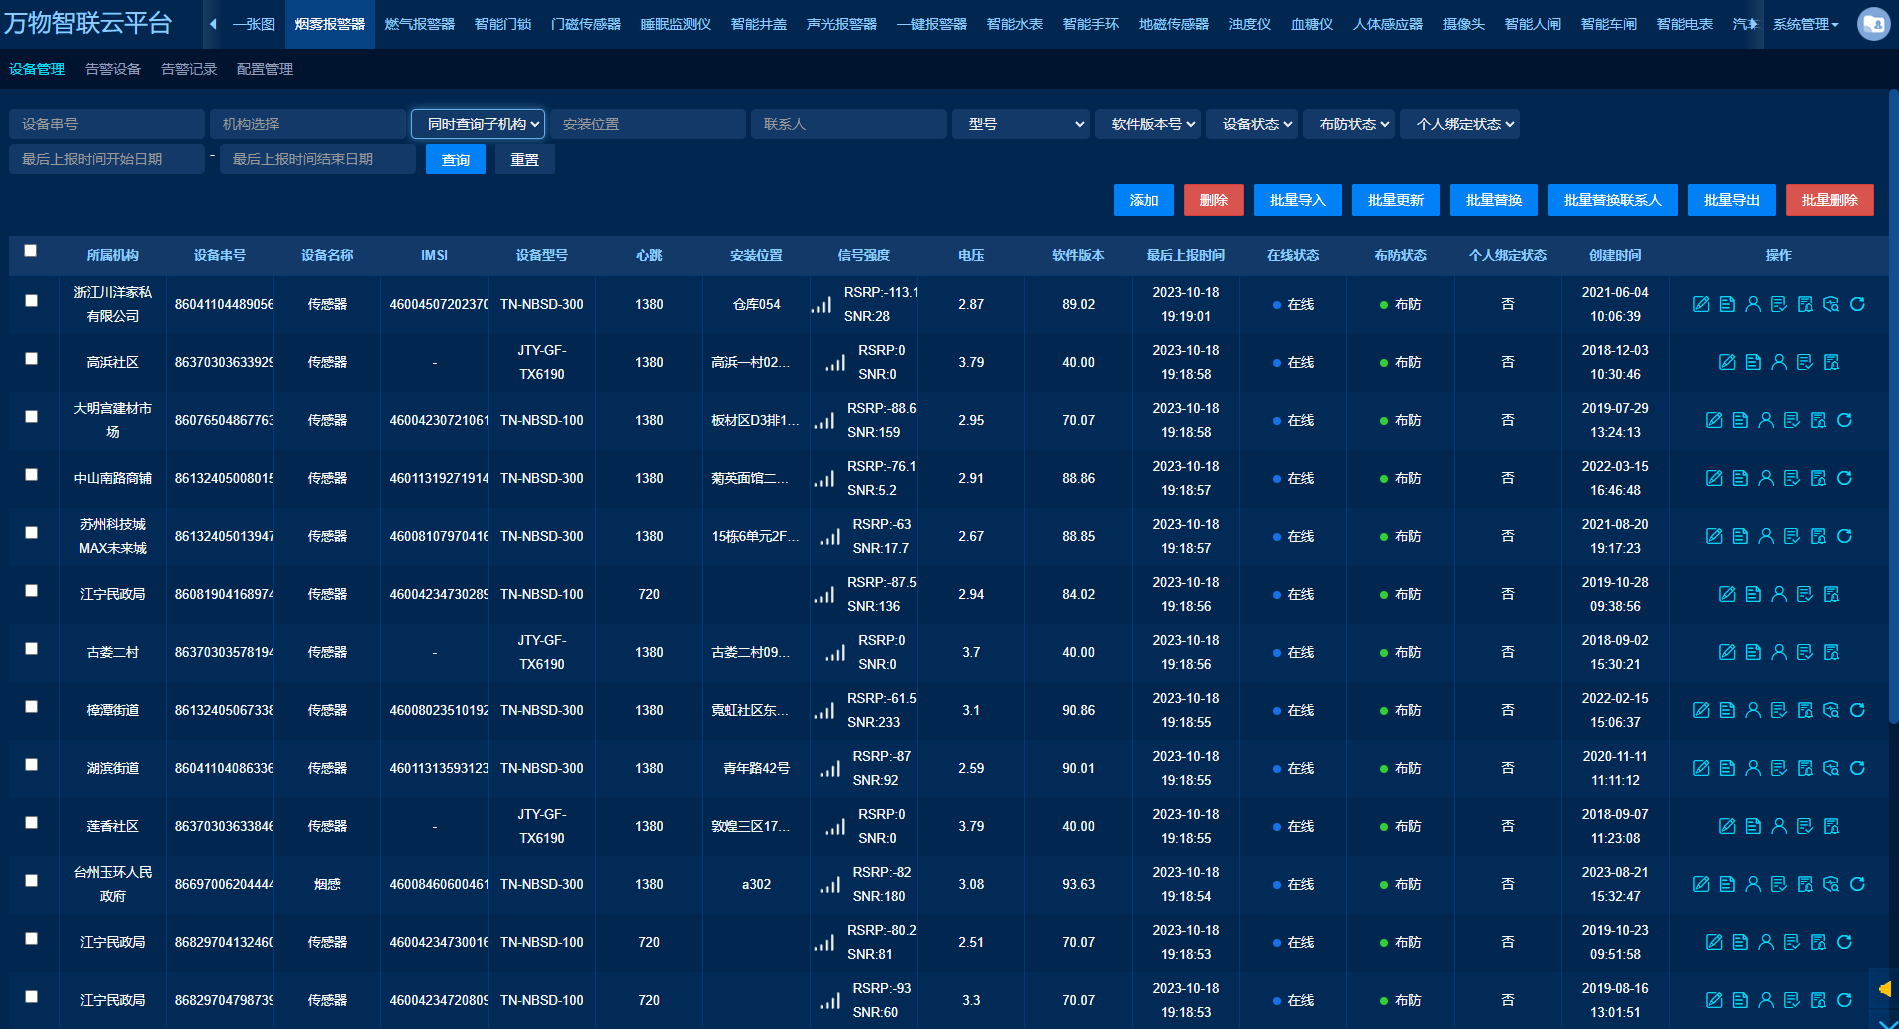Screen dimensions: 1899x1029
Task: Click the vertical page scrollbar
Action: pos(1893,405)
